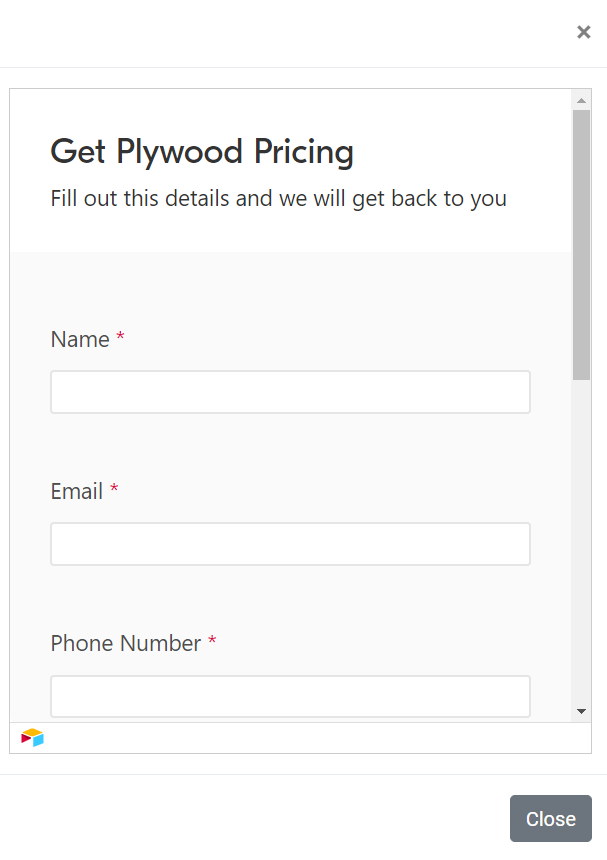Click the red asterisk beside Email
Viewport: 607px width, 860px height.
114,491
